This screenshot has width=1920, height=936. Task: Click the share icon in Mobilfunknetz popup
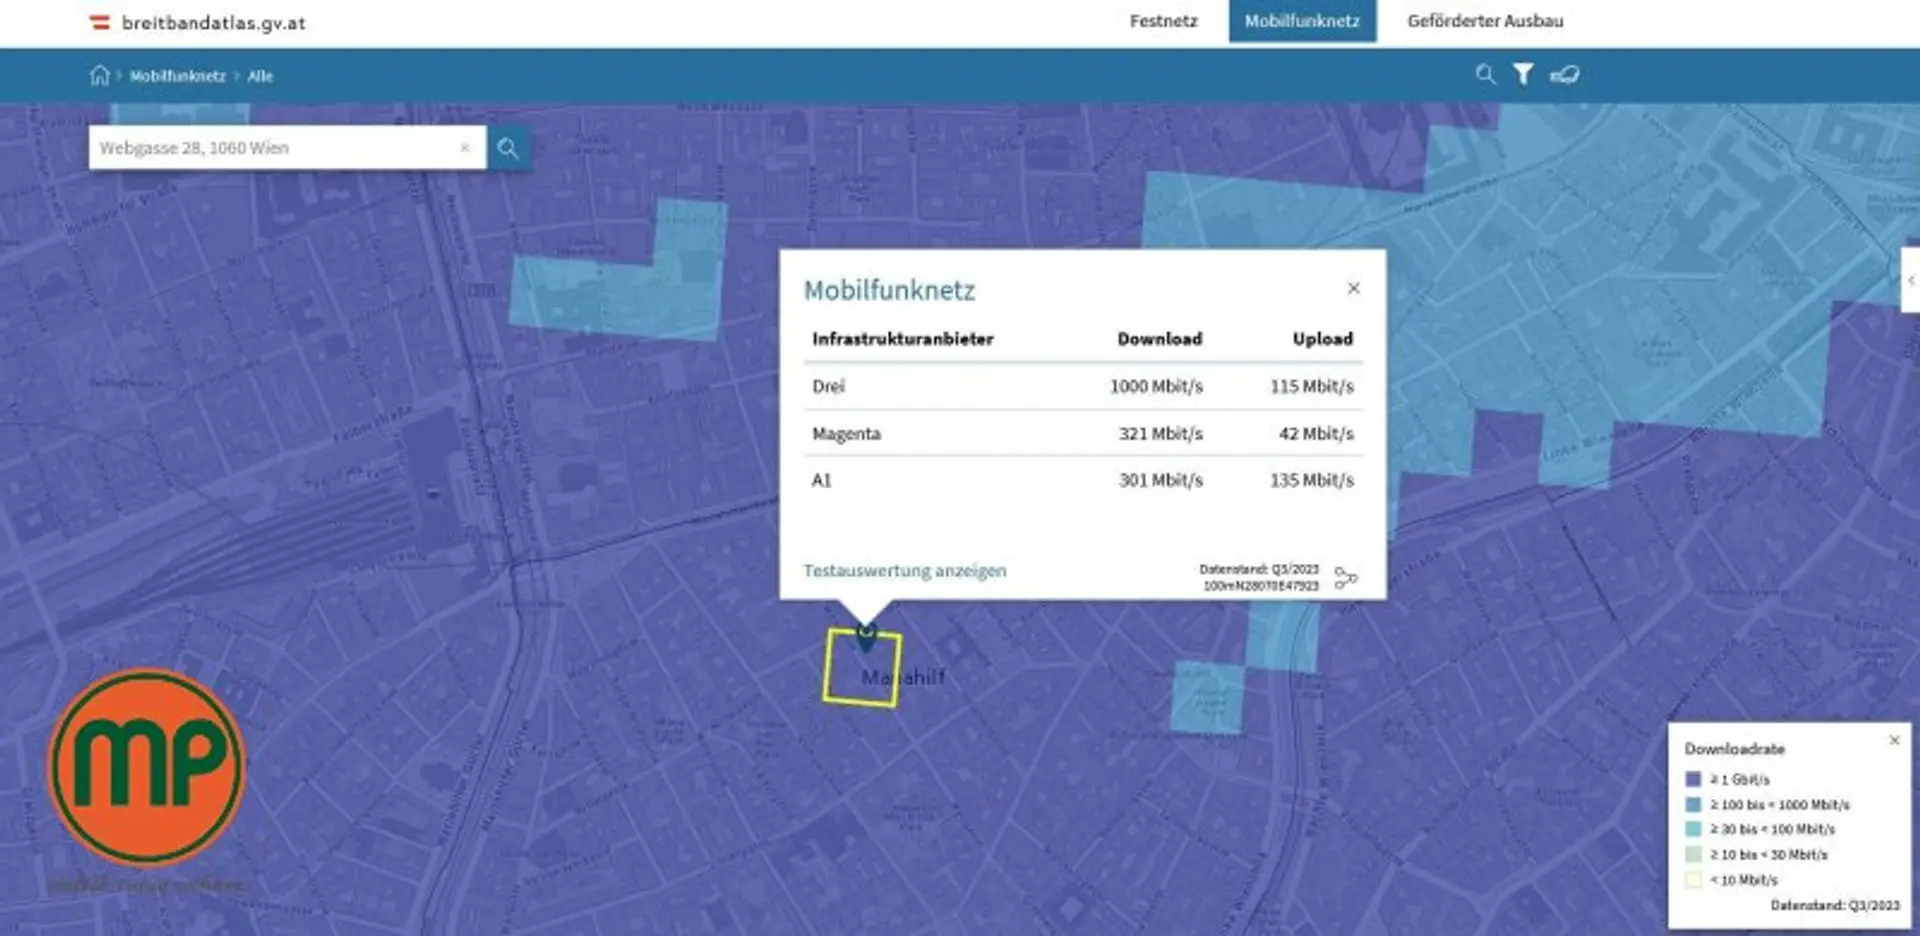click(1346, 578)
